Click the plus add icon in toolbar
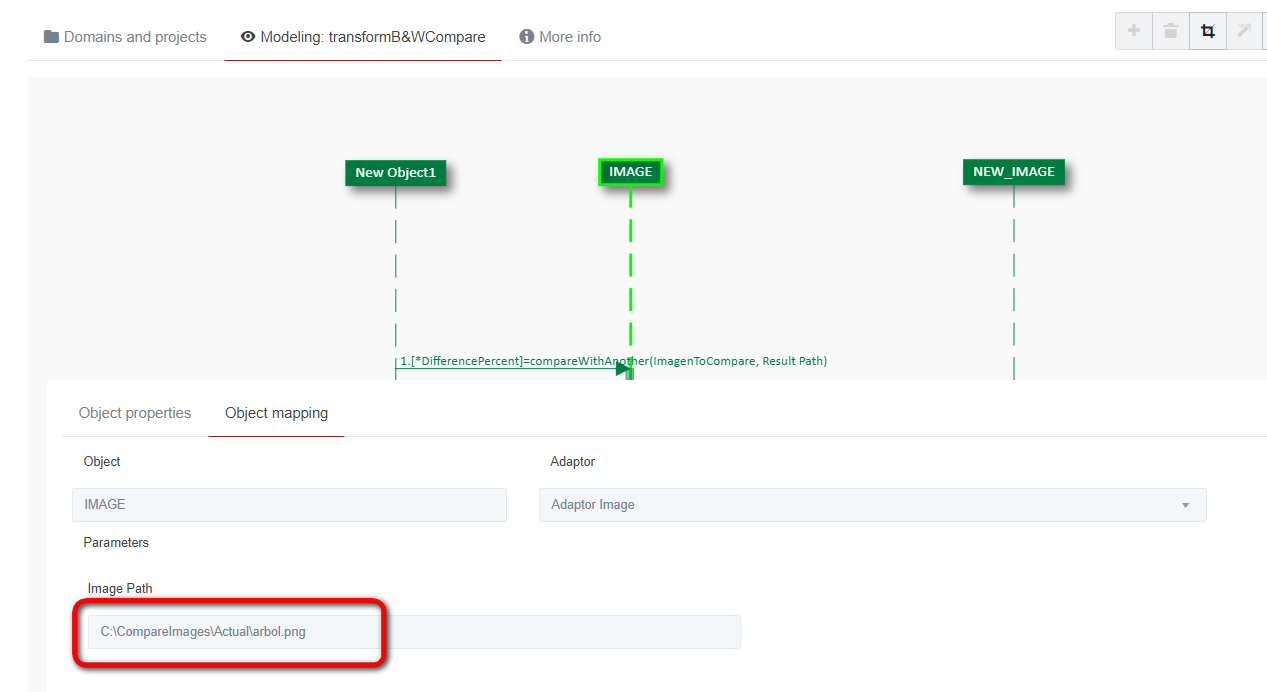The image size is (1267, 692). click(1134, 31)
